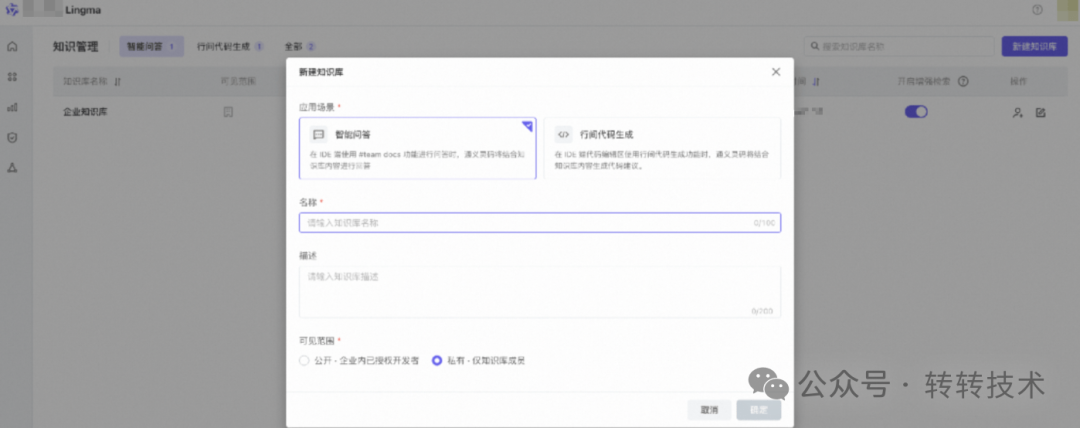Open the sidebar bar-chart statistics icon

click(x=12, y=107)
